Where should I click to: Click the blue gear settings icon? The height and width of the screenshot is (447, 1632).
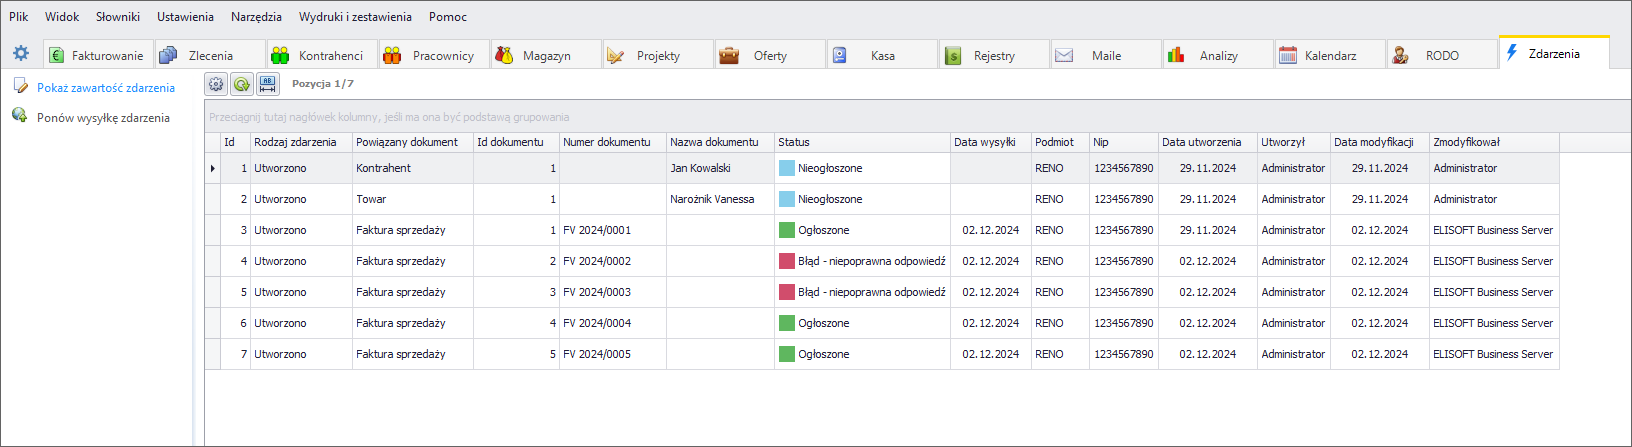click(21, 54)
